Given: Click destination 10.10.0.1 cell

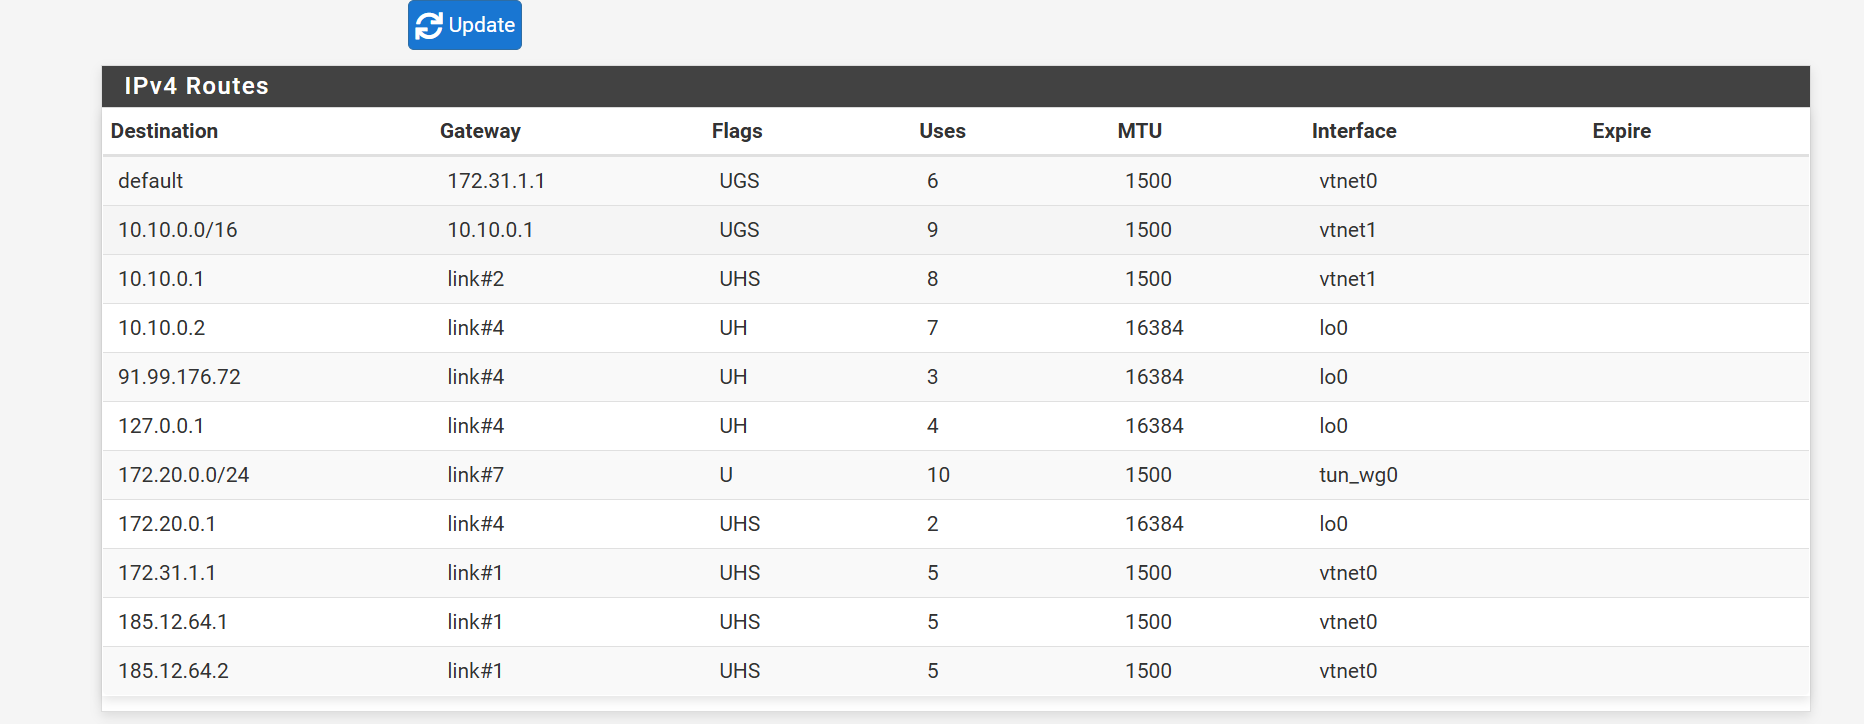Looking at the screenshot, I should click(x=161, y=279).
